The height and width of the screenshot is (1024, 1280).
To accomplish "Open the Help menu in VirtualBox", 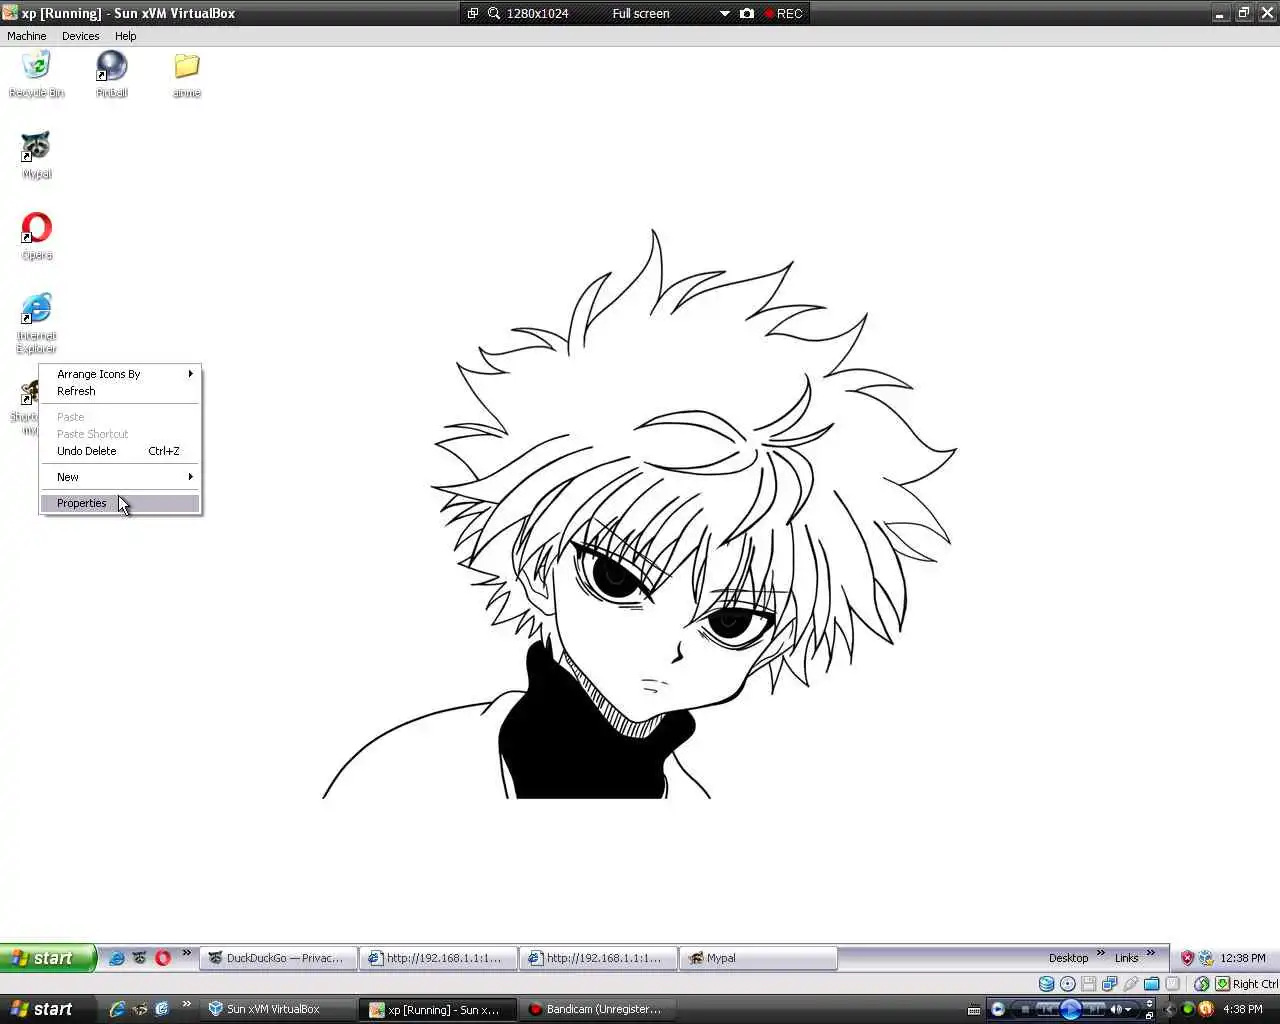I will [125, 36].
